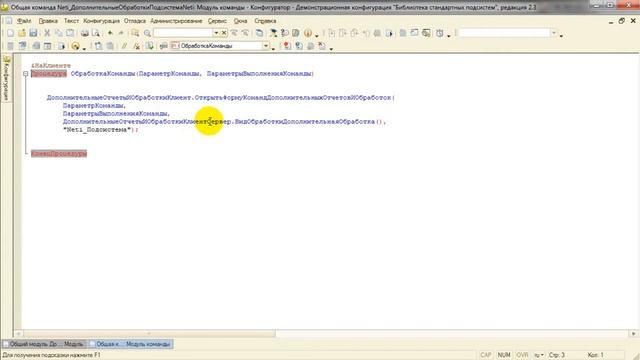The width and height of the screenshot is (640, 360).
Task: Open the Отладка menu
Action: pos(135,21)
